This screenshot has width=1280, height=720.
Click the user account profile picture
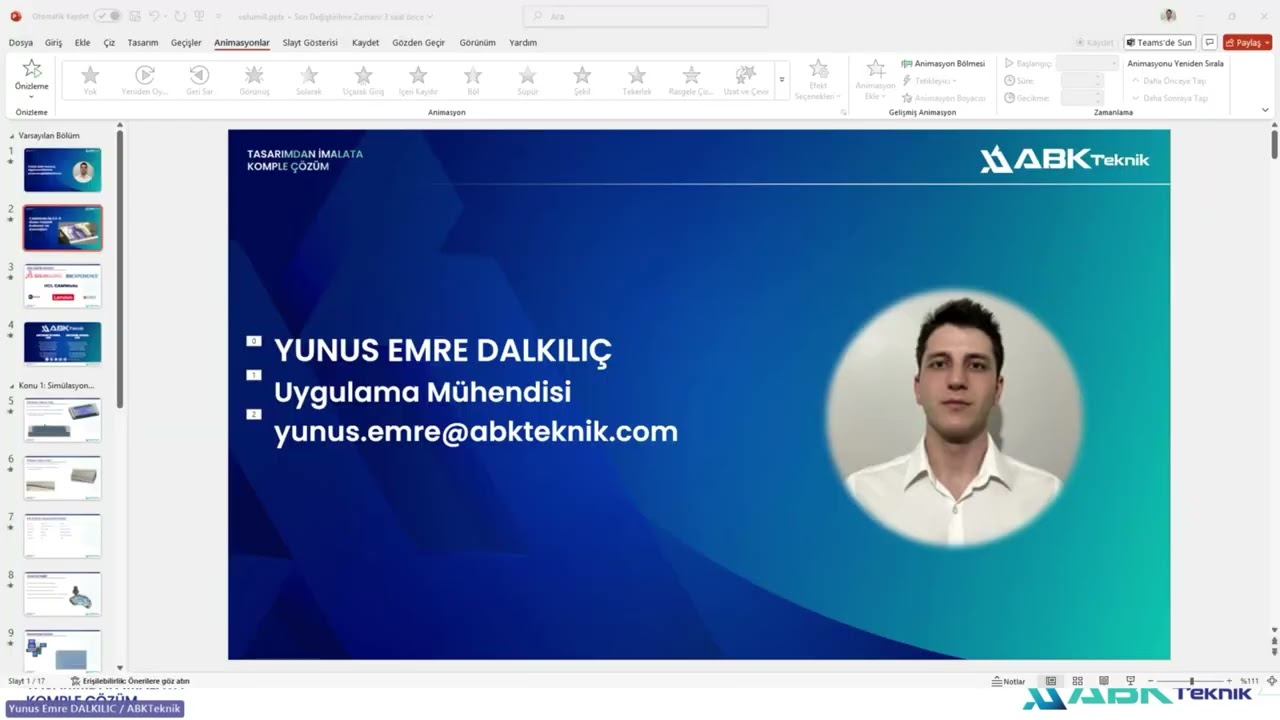[x=1168, y=16]
